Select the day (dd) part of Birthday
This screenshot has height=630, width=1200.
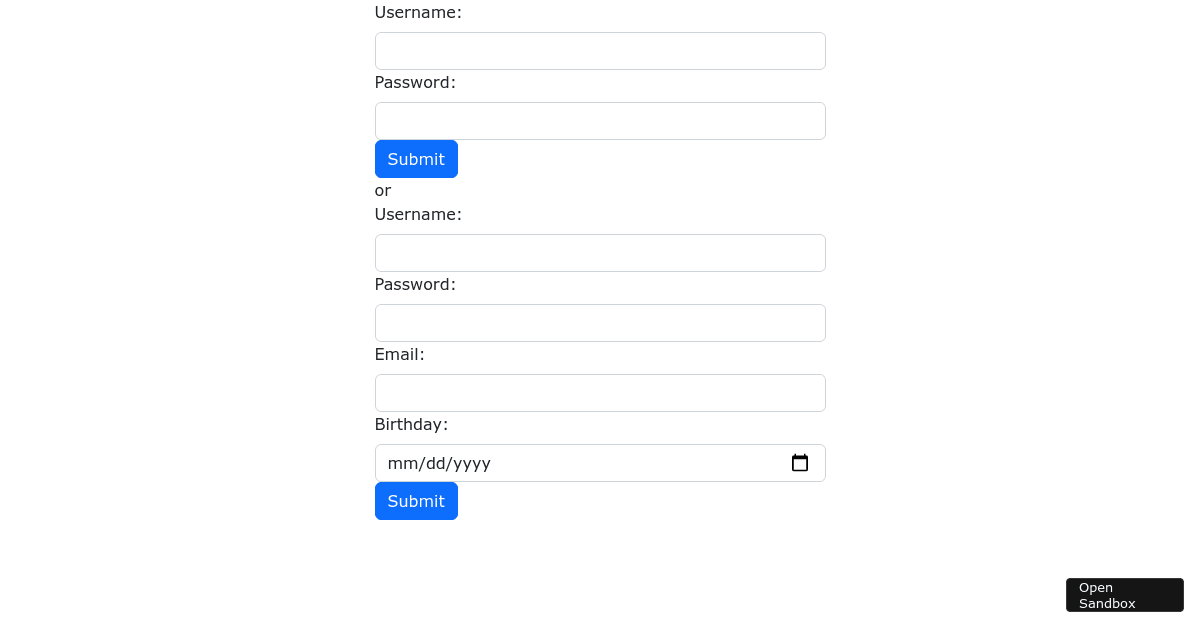(x=432, y=463)
